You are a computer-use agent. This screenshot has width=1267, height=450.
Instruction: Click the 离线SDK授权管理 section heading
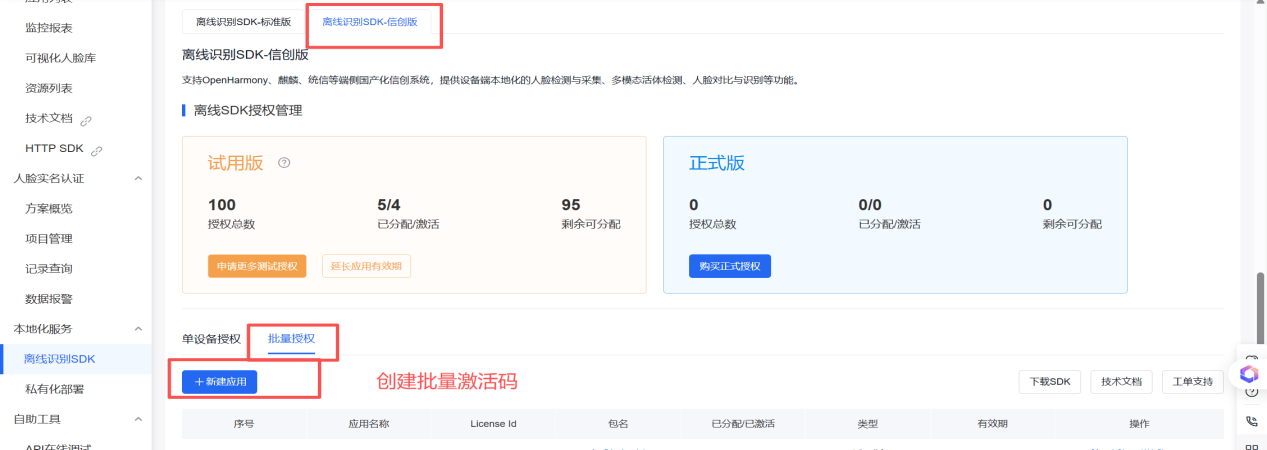point(248,110)
